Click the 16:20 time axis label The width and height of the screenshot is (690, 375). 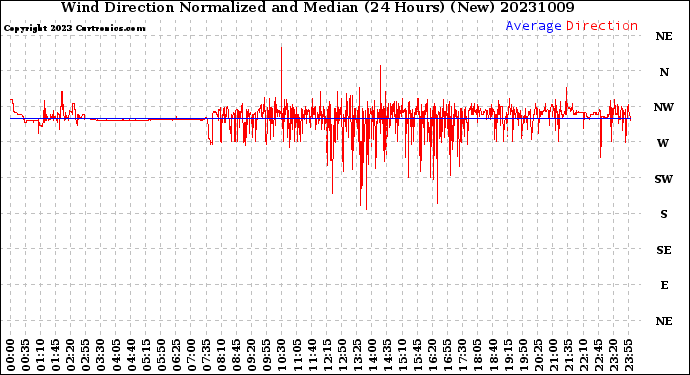433,355
